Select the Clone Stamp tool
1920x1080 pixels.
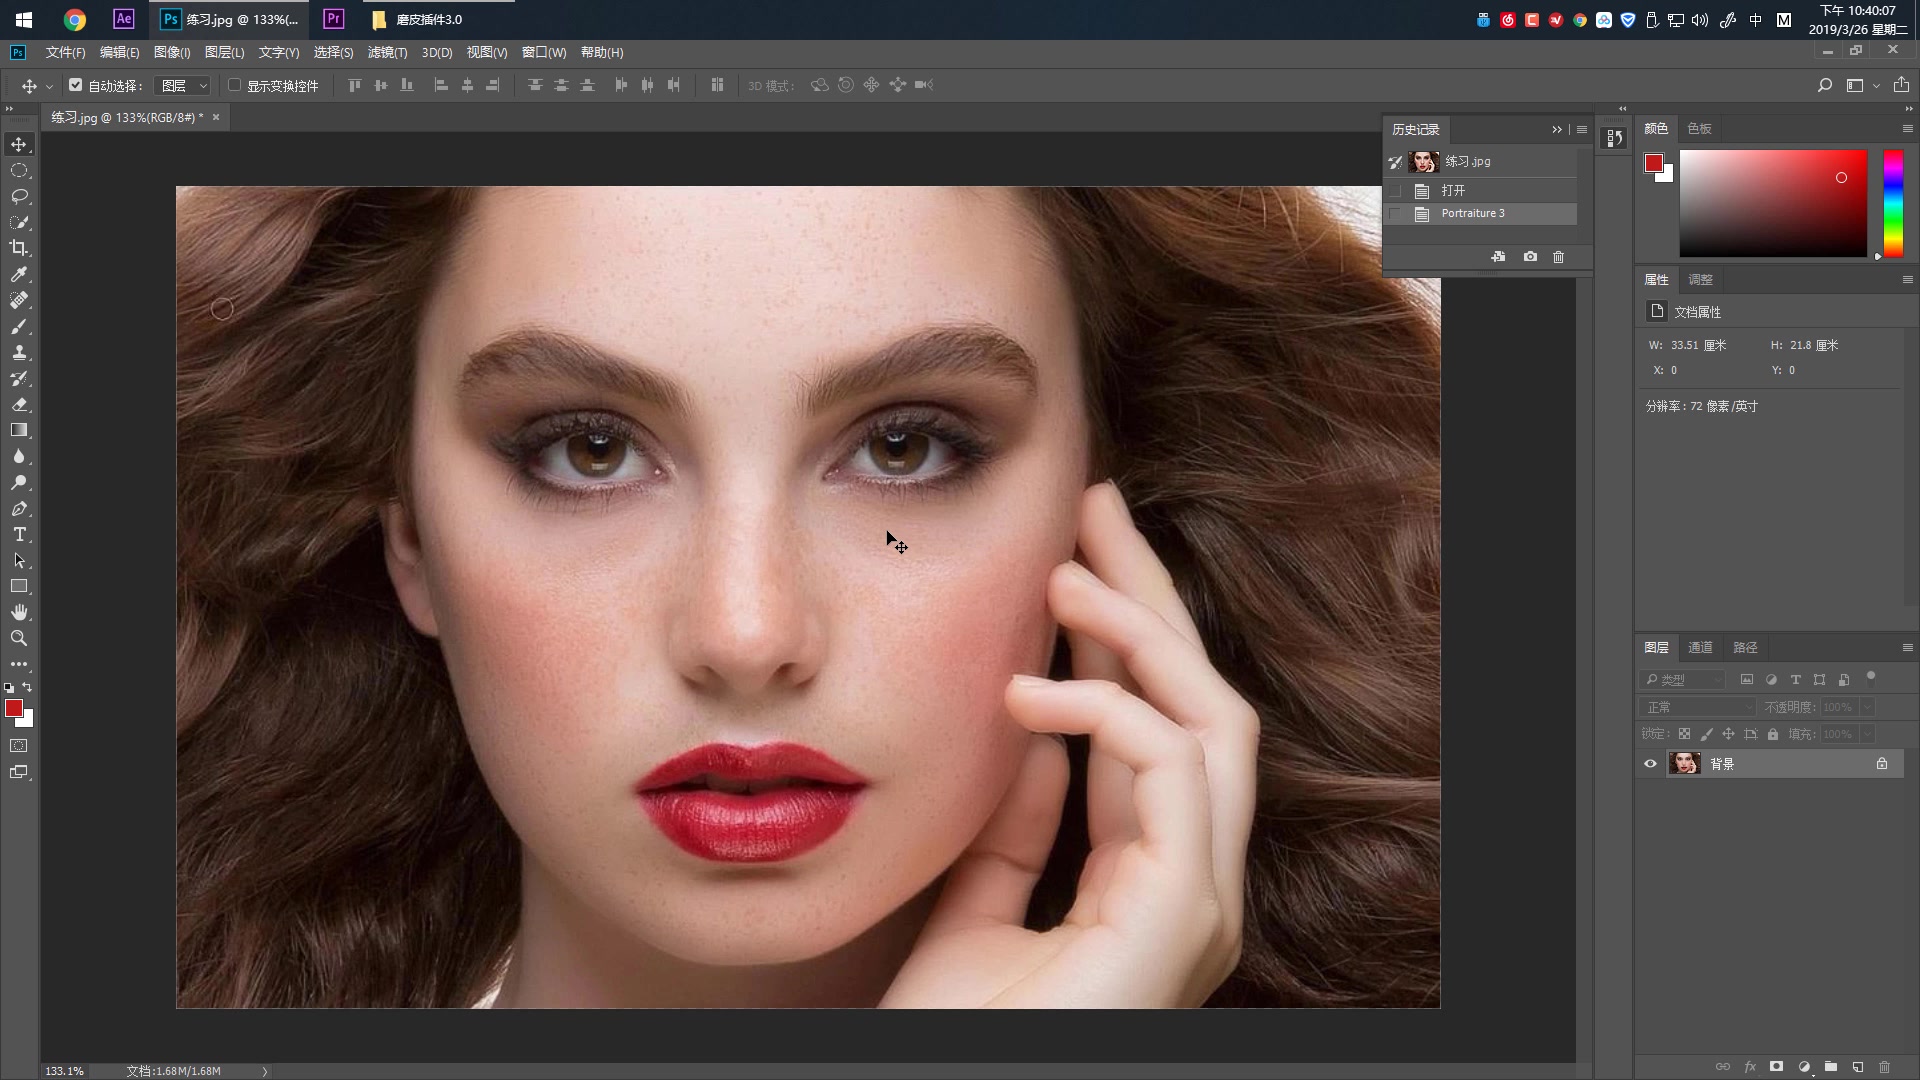19,352
